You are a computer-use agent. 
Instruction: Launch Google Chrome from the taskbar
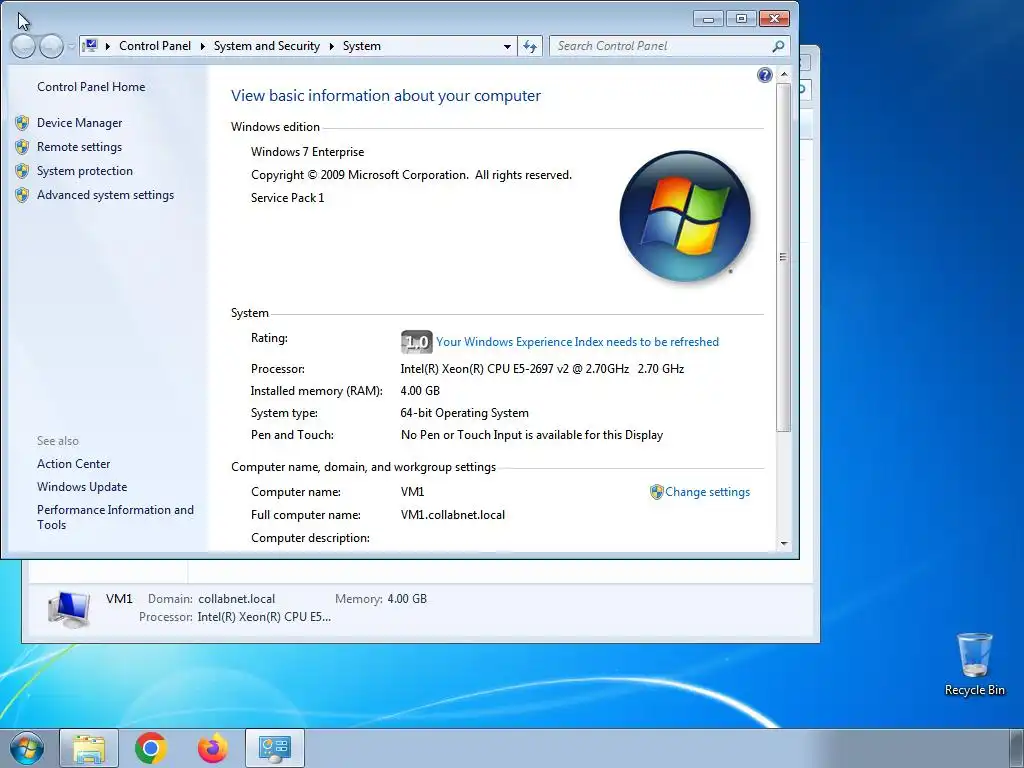click(151, 748)
